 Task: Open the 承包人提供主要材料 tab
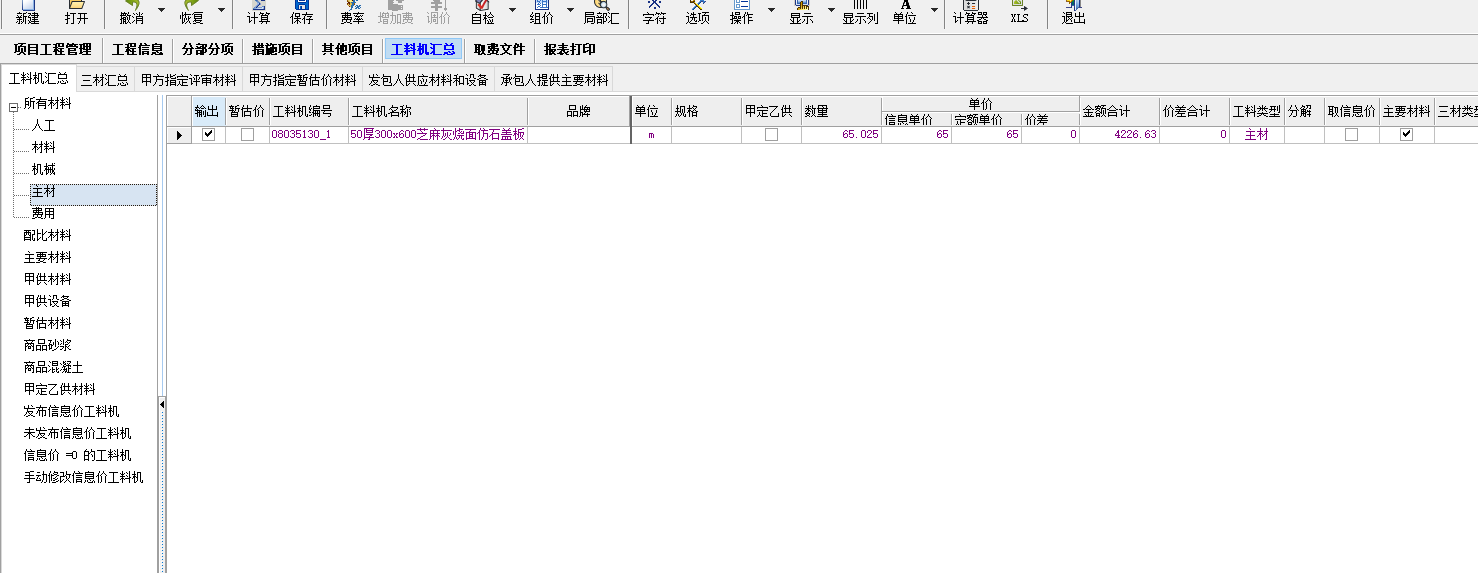pos(554,80)
